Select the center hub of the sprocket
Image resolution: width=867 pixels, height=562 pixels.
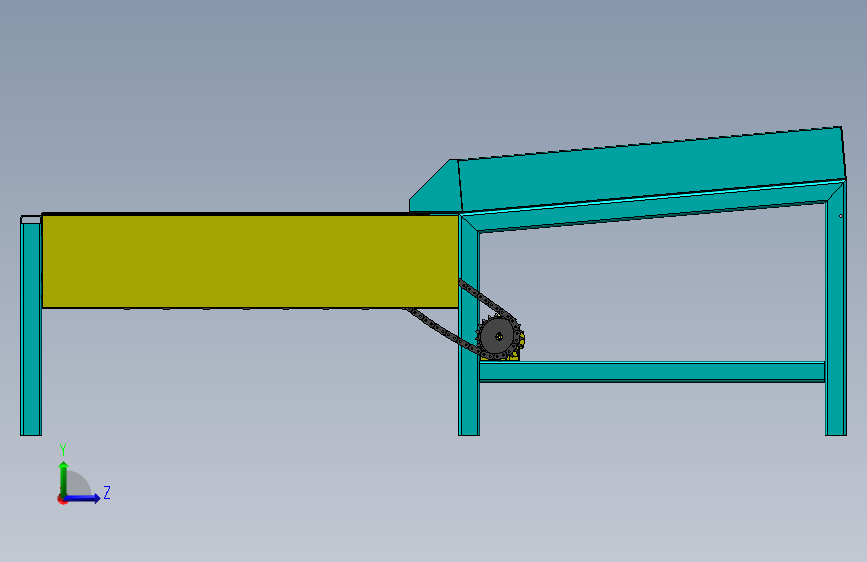[499, 336]
